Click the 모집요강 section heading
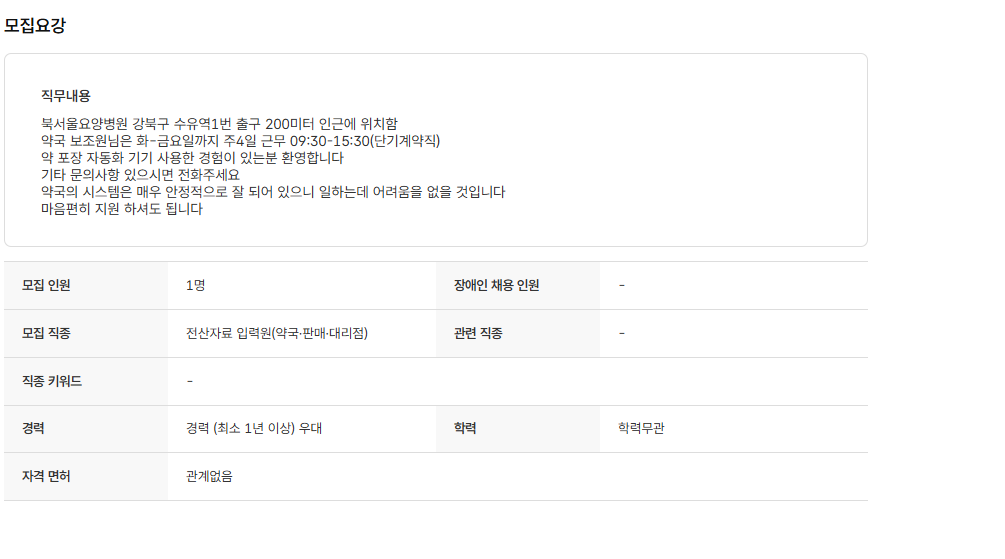The width and height of the screenshot is (1005, 559). (35, 26)
